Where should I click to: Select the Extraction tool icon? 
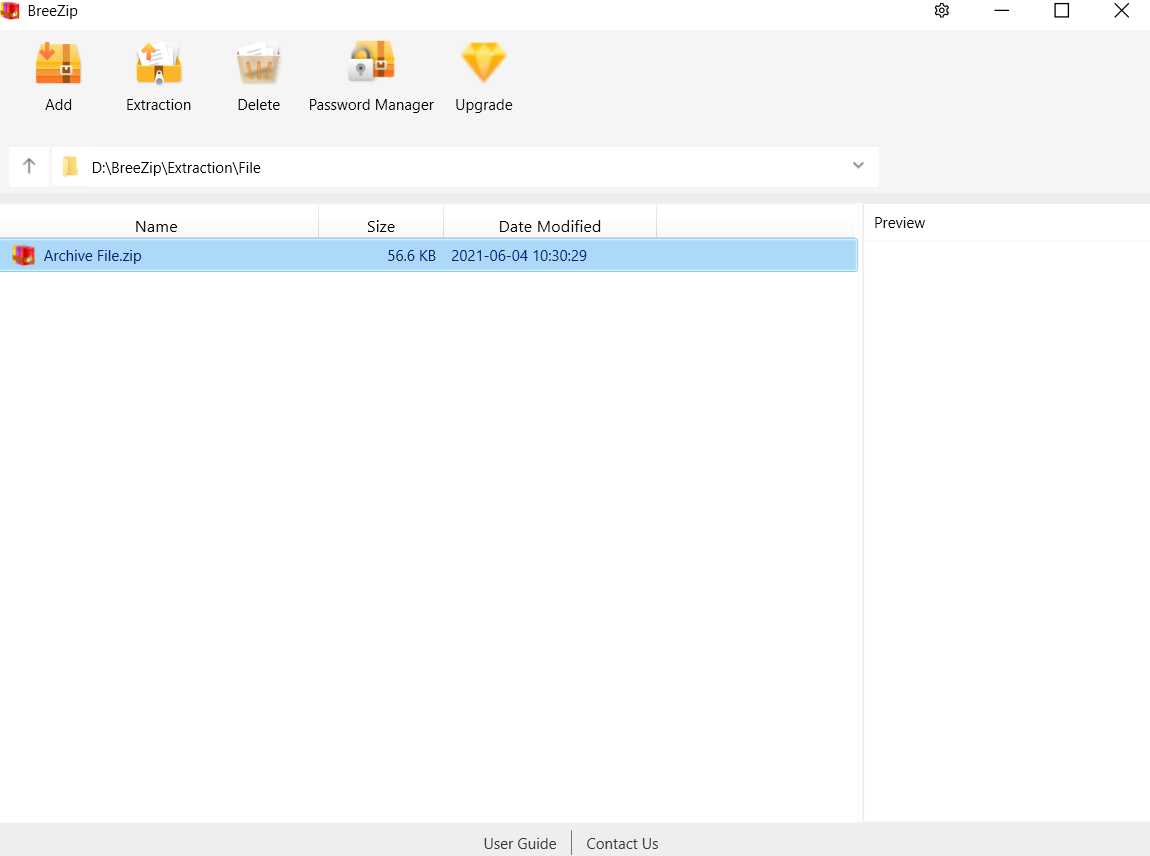(x=158, y=62)
